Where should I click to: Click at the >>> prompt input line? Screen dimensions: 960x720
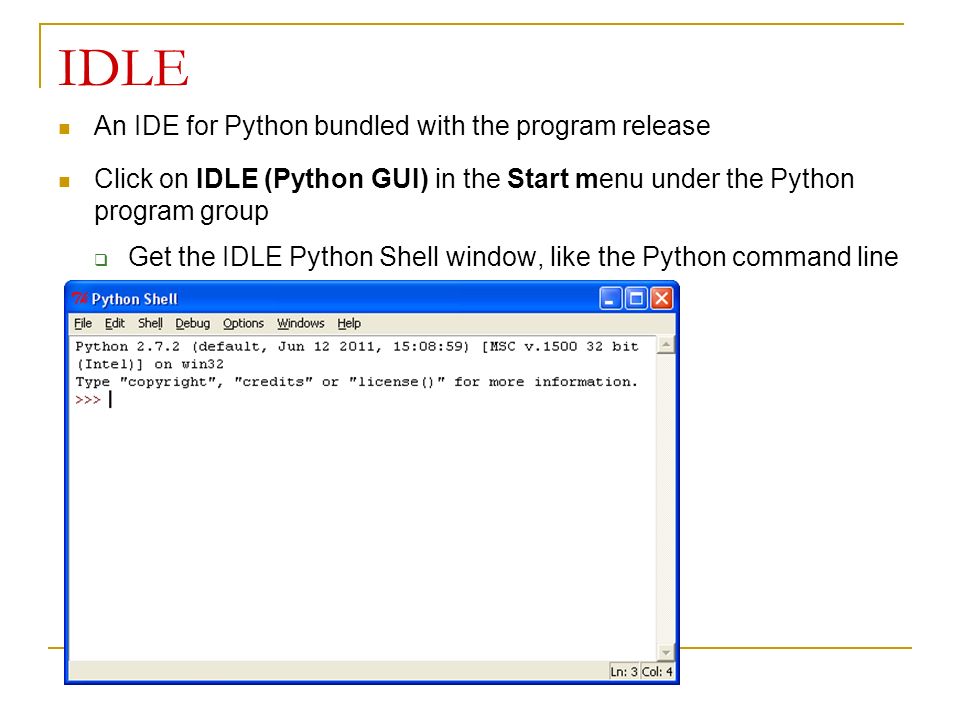[111, 400]
